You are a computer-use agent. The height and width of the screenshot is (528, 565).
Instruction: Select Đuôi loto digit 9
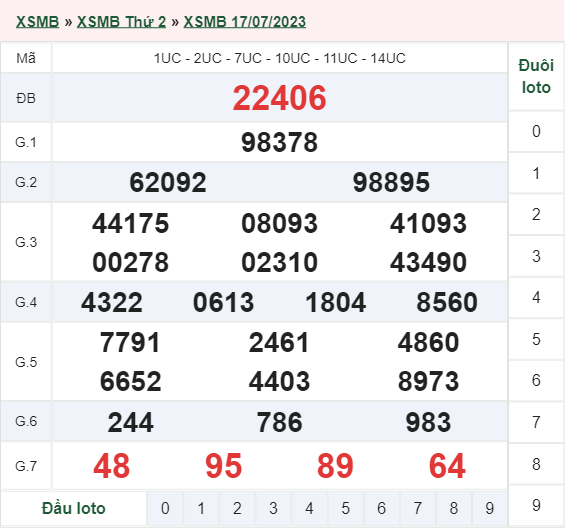[536, 505]
